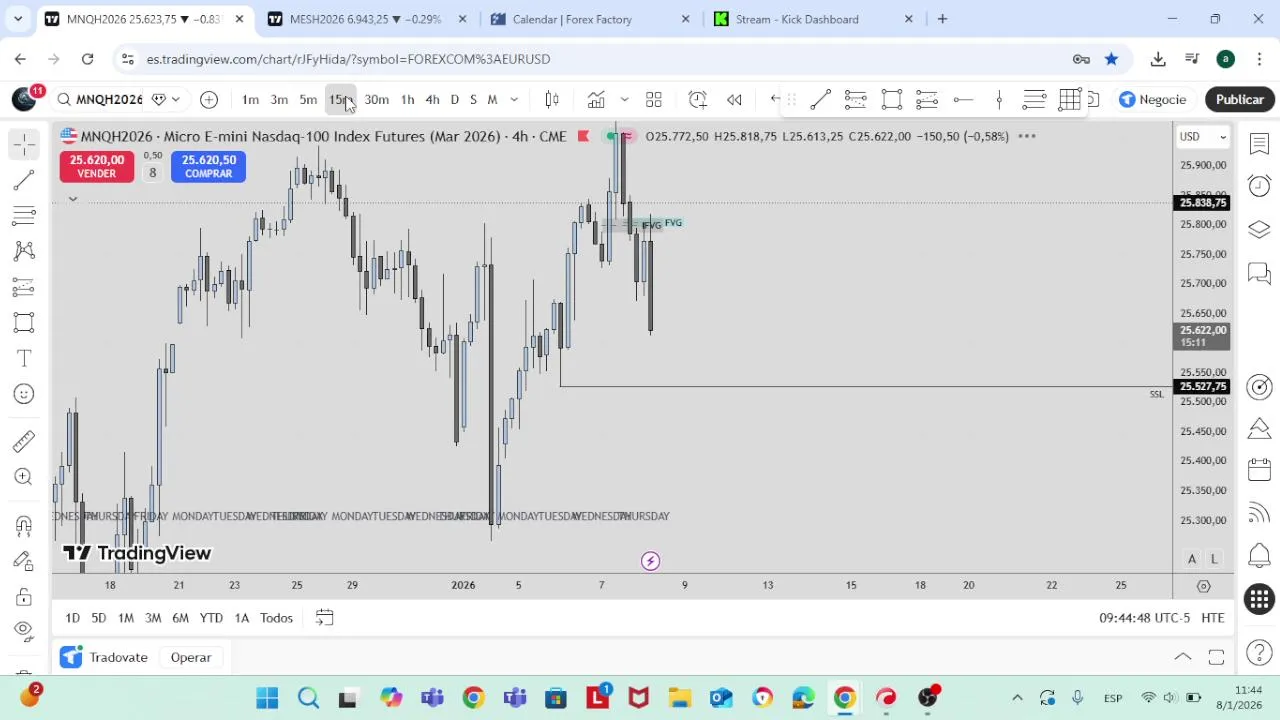
Task: Open the object tree layers icon
Action: click(1259, 230)
